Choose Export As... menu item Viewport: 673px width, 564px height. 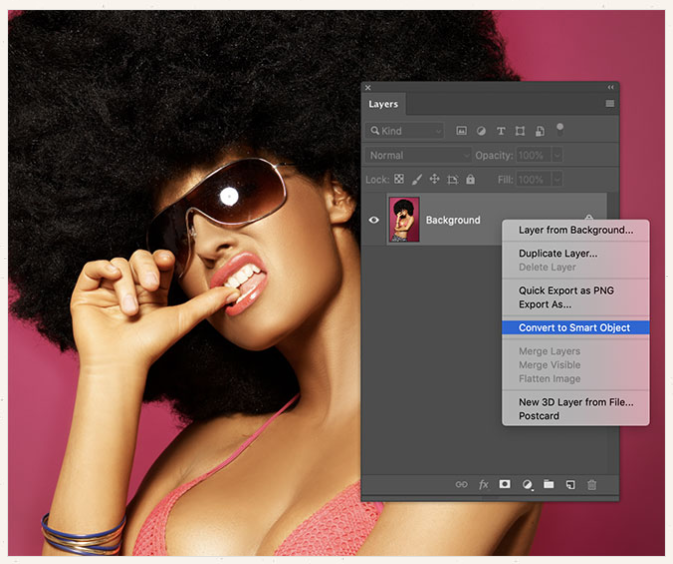coord(576,304)
